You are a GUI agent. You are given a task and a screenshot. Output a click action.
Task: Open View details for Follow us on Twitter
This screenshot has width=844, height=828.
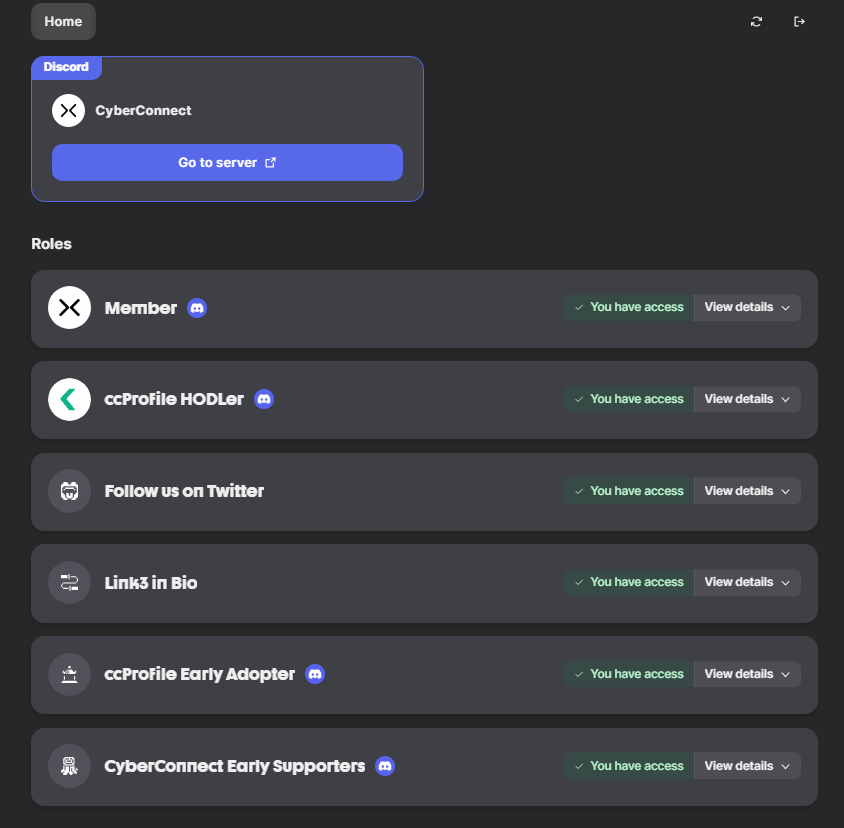[747, 491]
